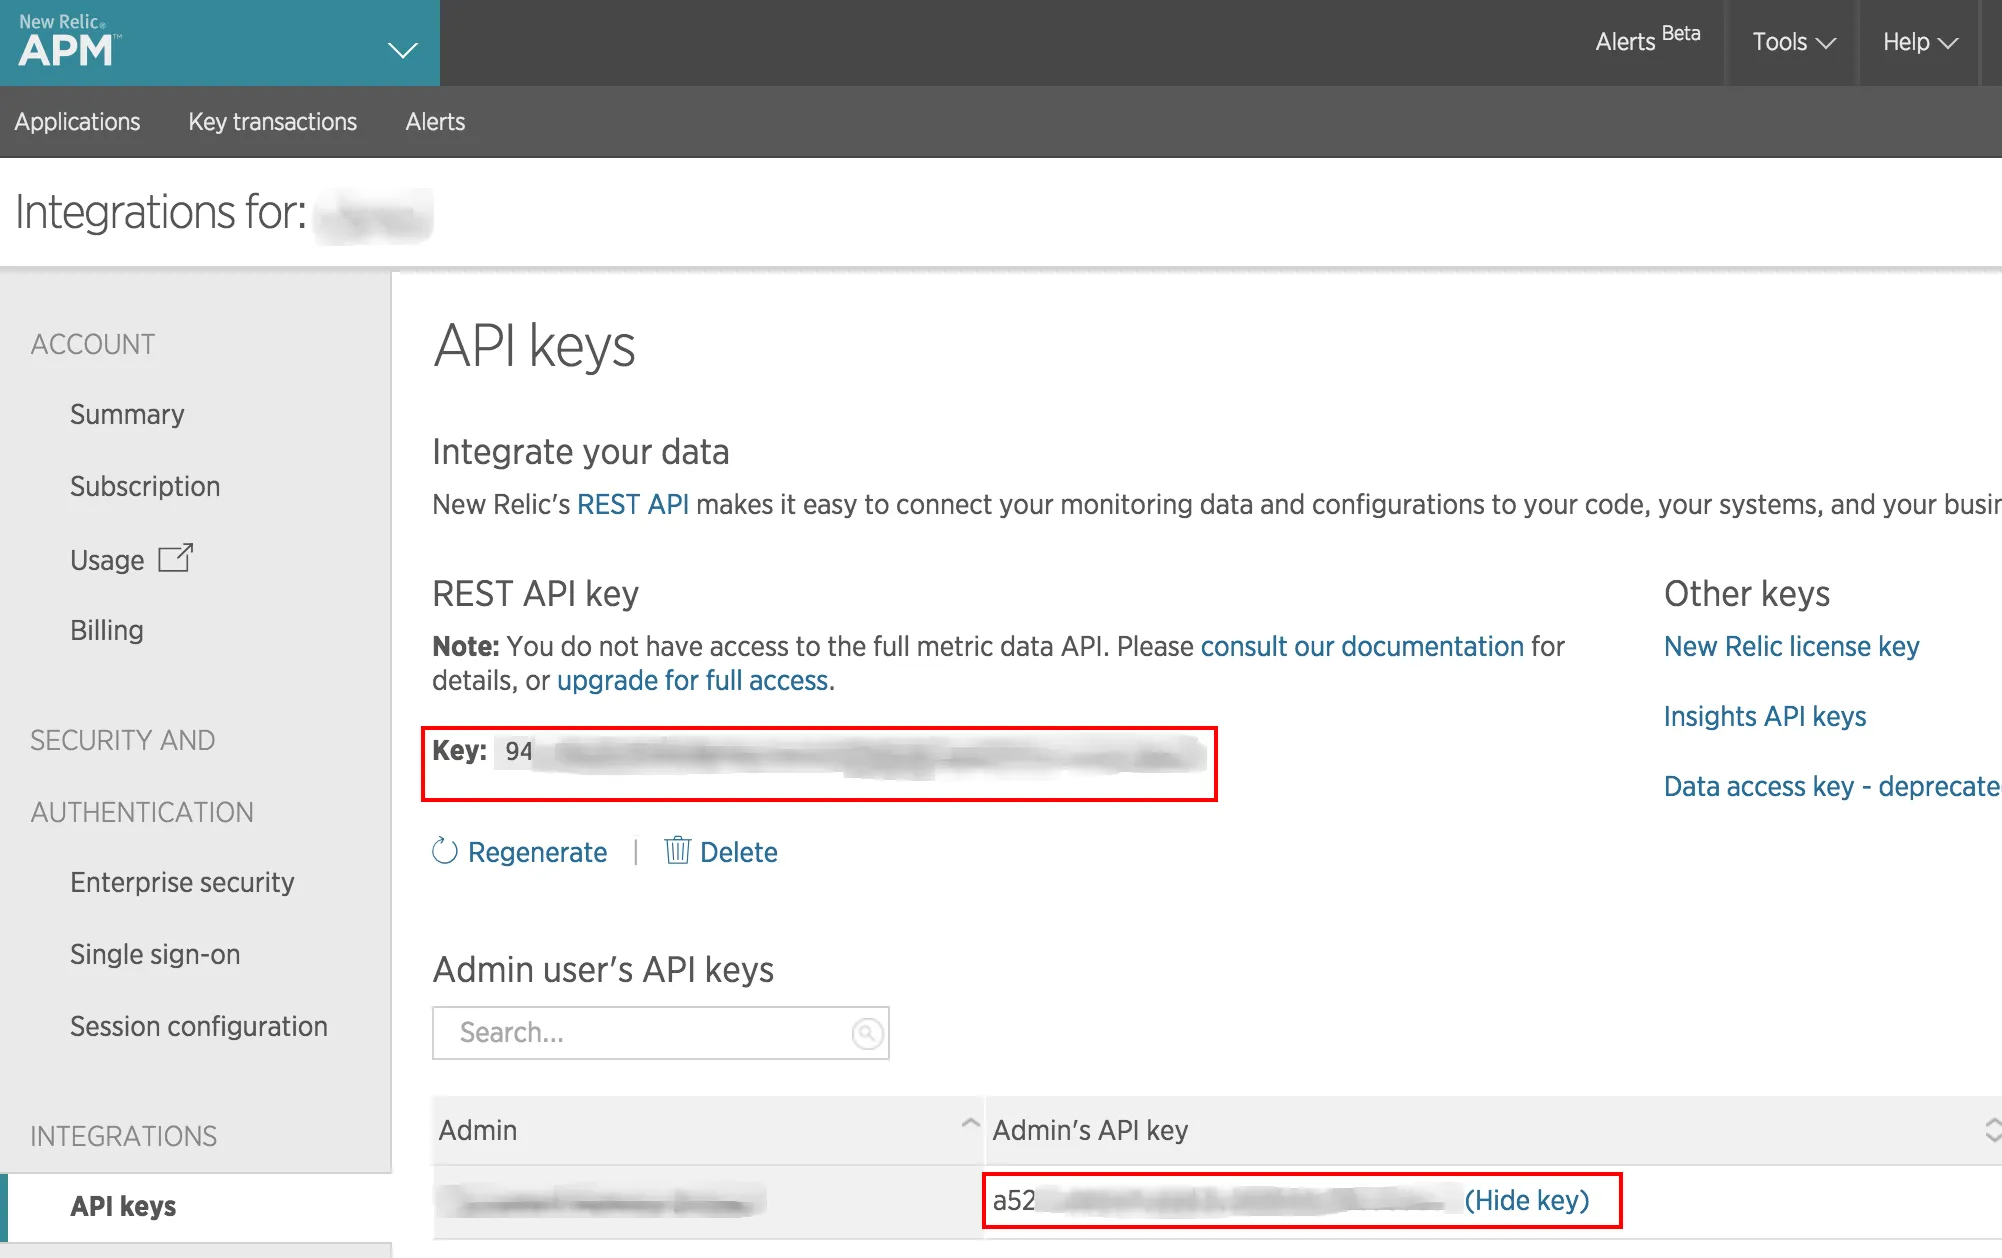2002x1258 pixels.
Task: Select Billing under the Account section
Action: [107, 629]
